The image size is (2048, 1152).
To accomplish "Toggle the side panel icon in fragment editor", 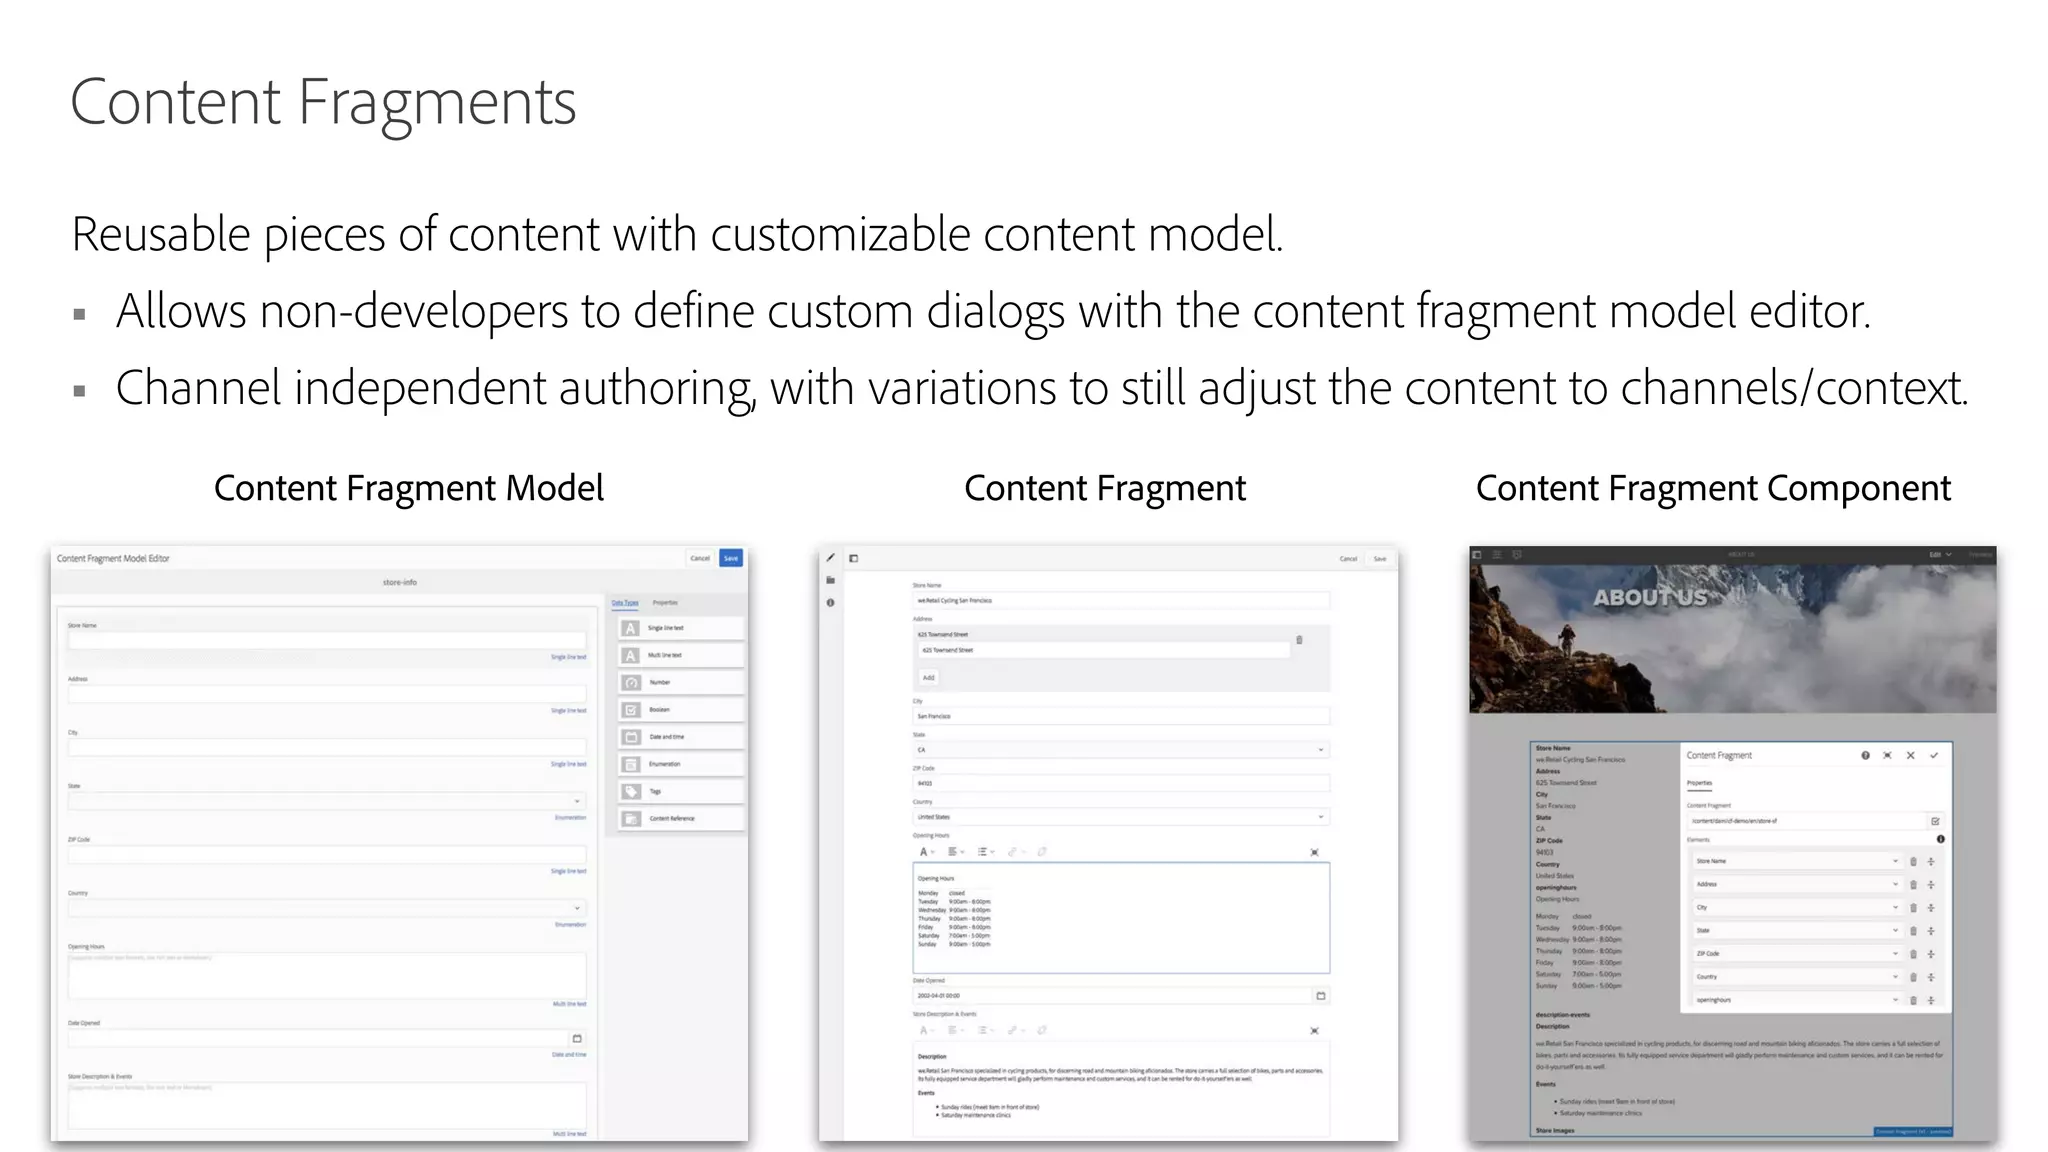I will pyautogui.click(x=854, y=558).
